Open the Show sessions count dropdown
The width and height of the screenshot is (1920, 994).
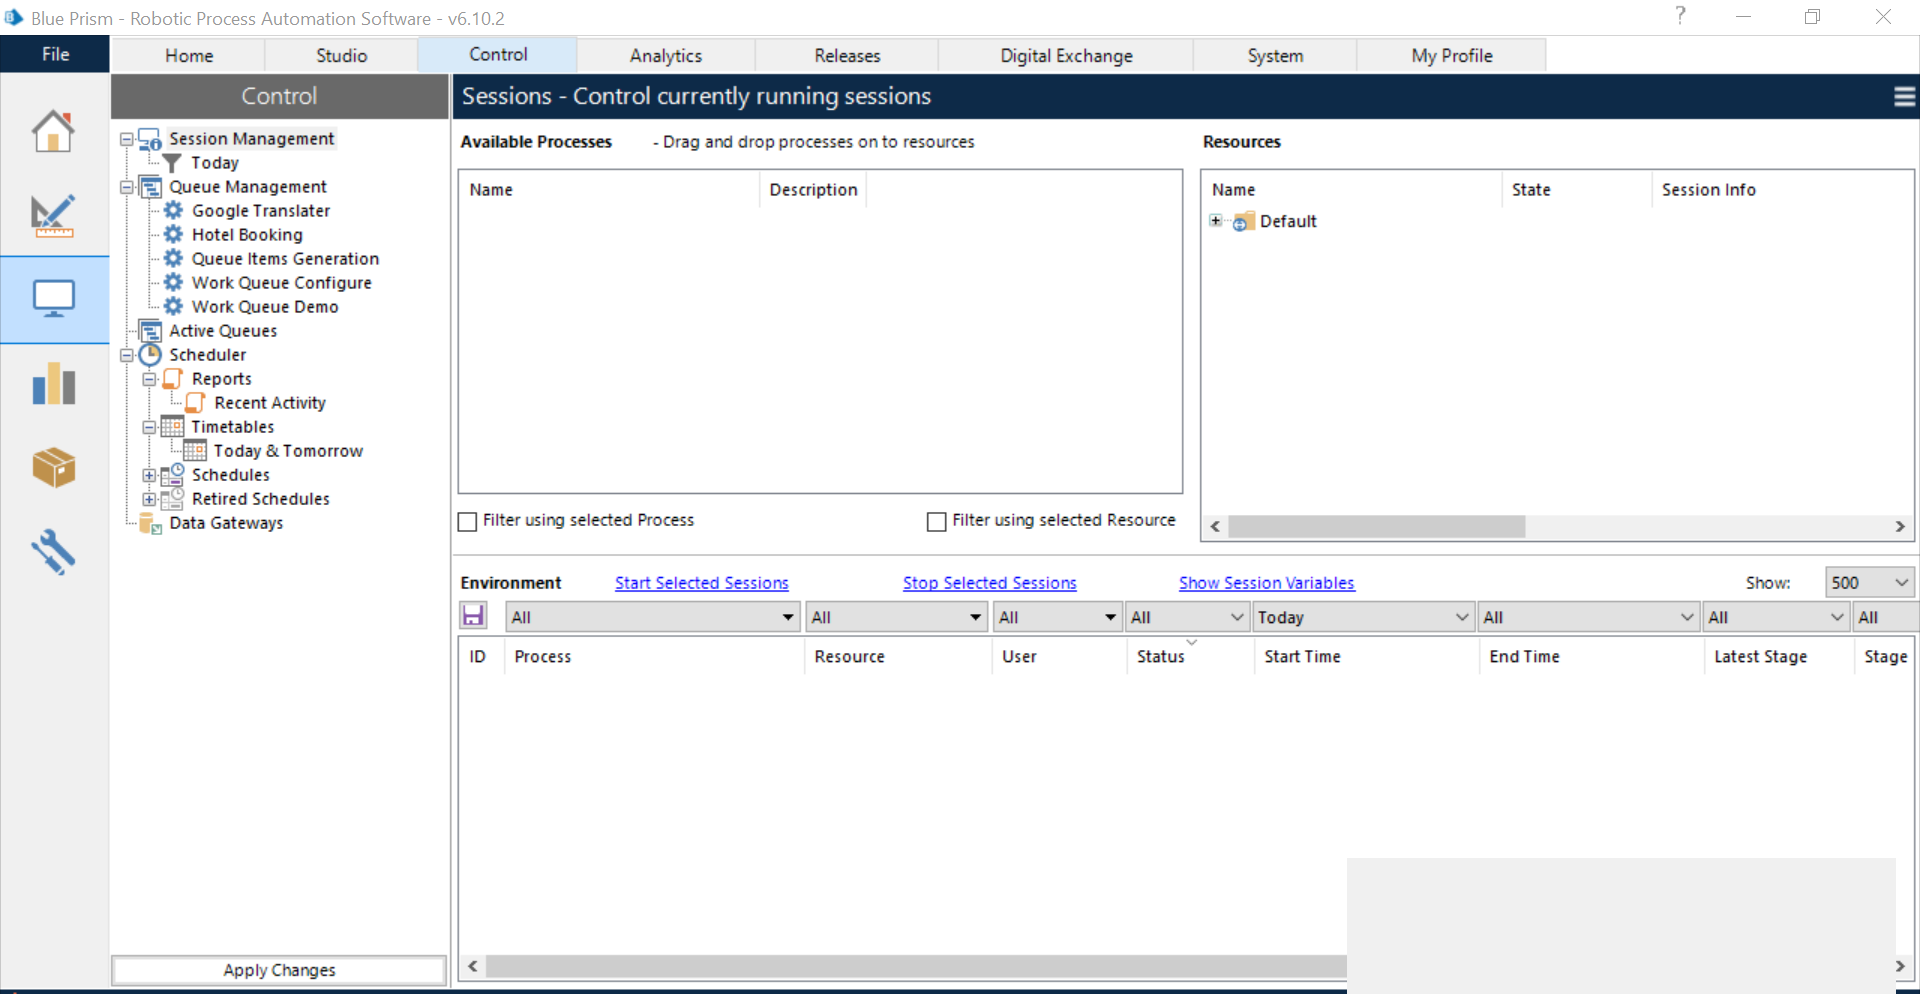(1899, 581)
